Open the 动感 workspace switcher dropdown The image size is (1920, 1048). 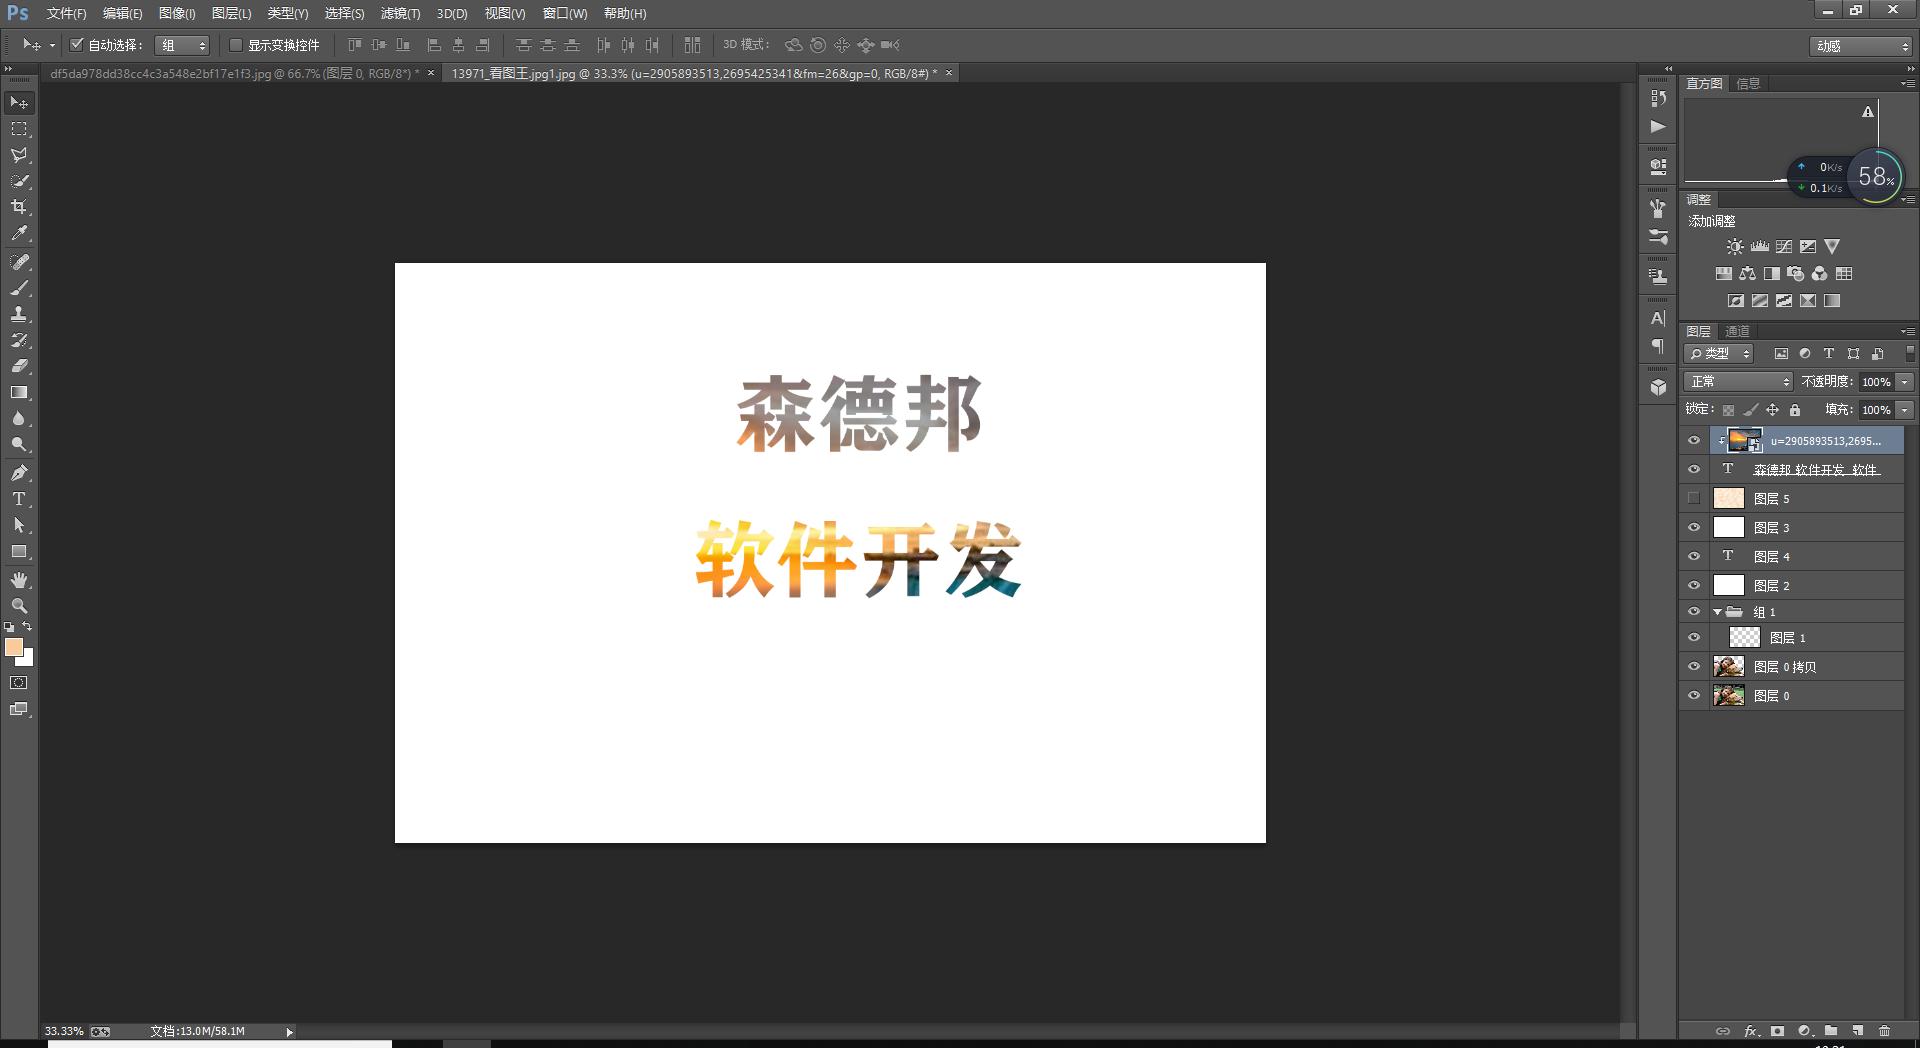click(x=1860, y=46)
